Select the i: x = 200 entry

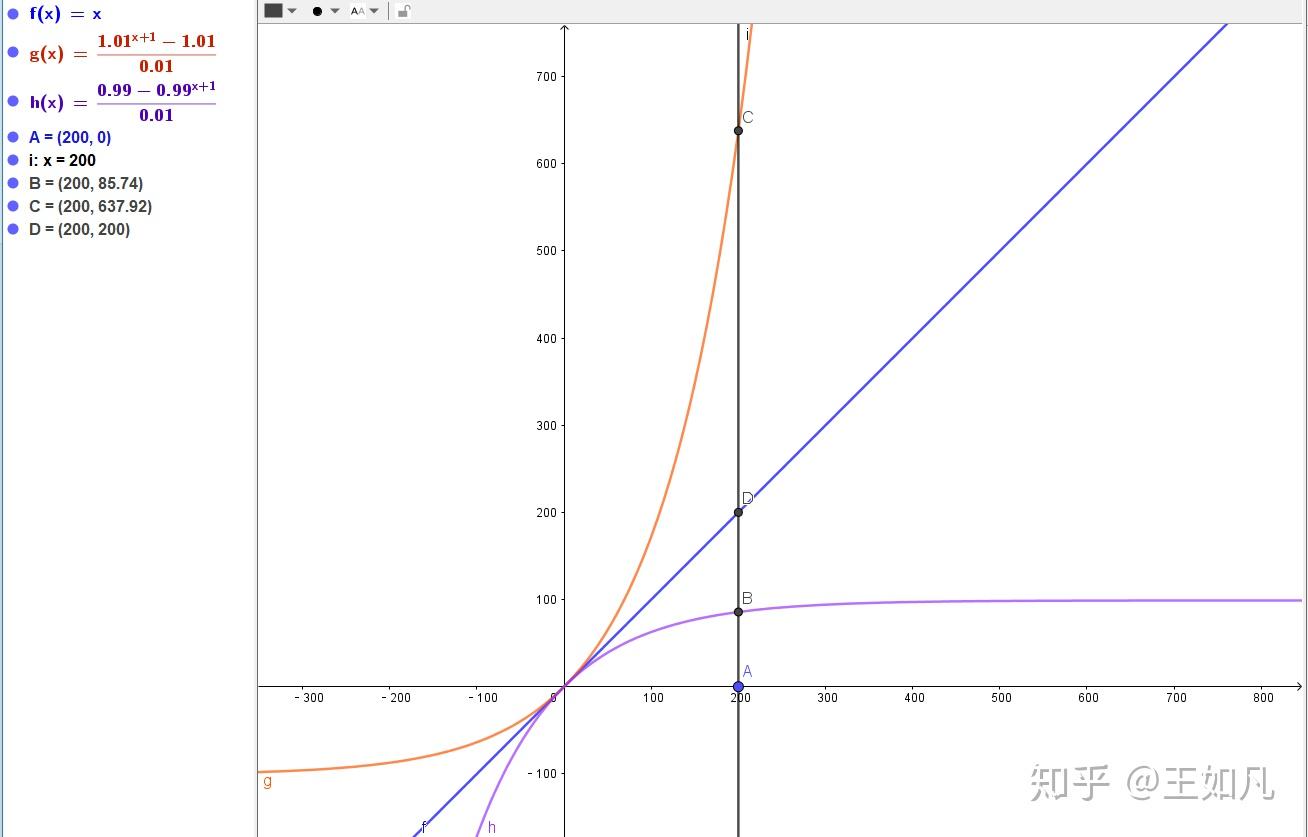(x=62, y=160)
